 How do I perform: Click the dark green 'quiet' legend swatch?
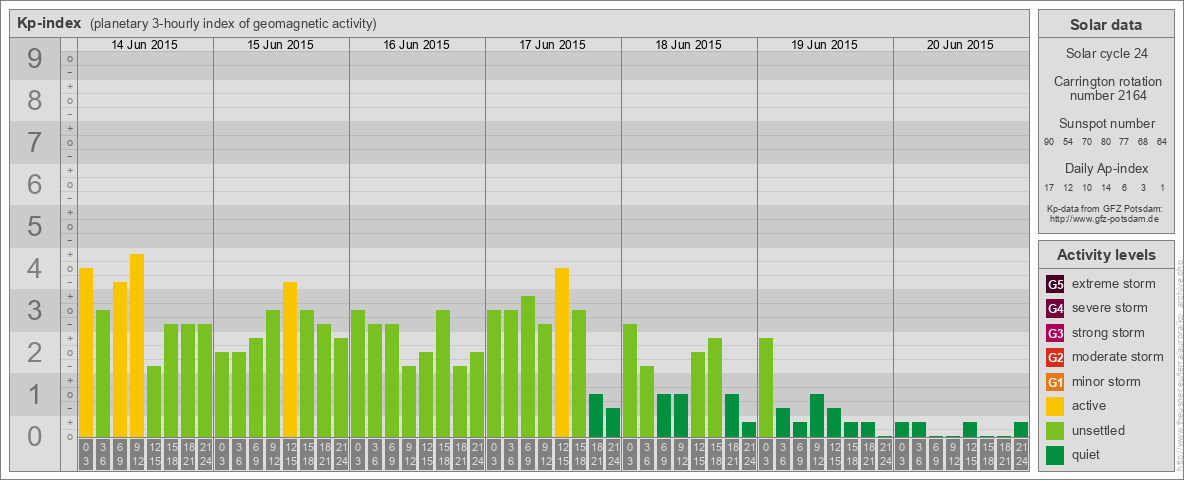[1055, 455]
